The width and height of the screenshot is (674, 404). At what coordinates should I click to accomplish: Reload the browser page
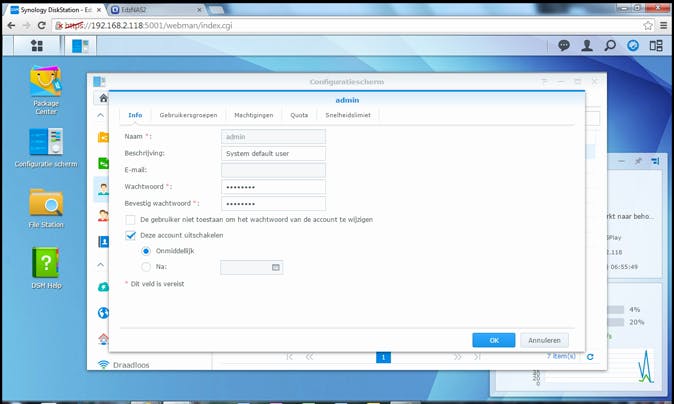[x=41, y=25]
